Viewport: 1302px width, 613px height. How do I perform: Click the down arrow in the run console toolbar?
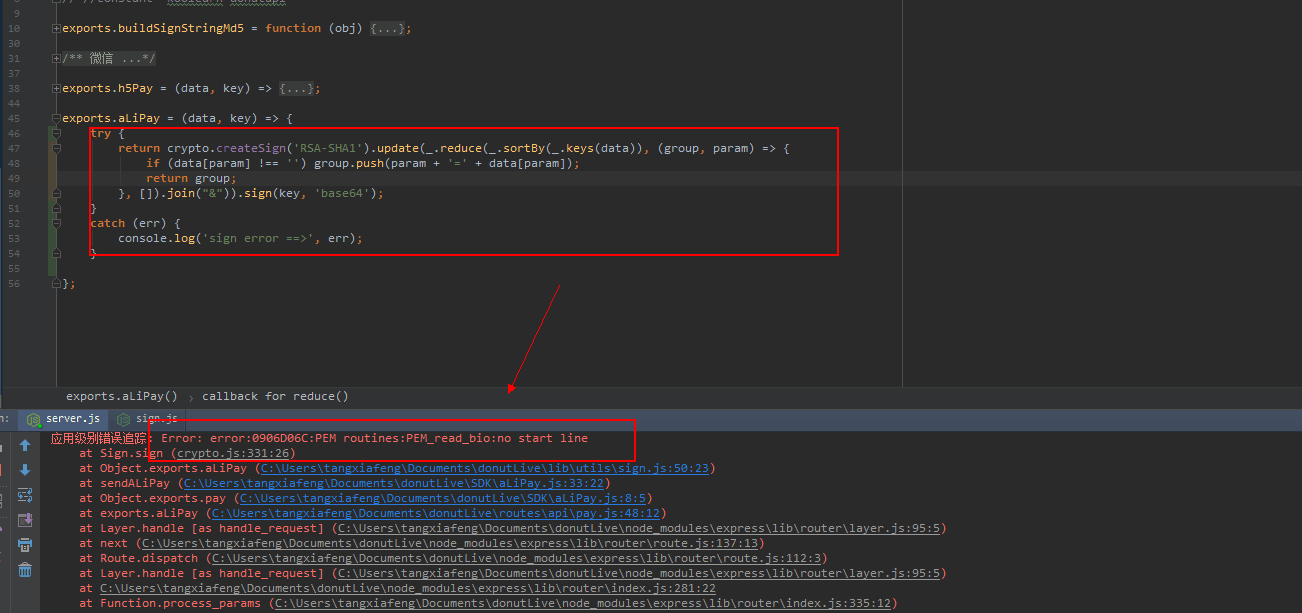[25, 470]
